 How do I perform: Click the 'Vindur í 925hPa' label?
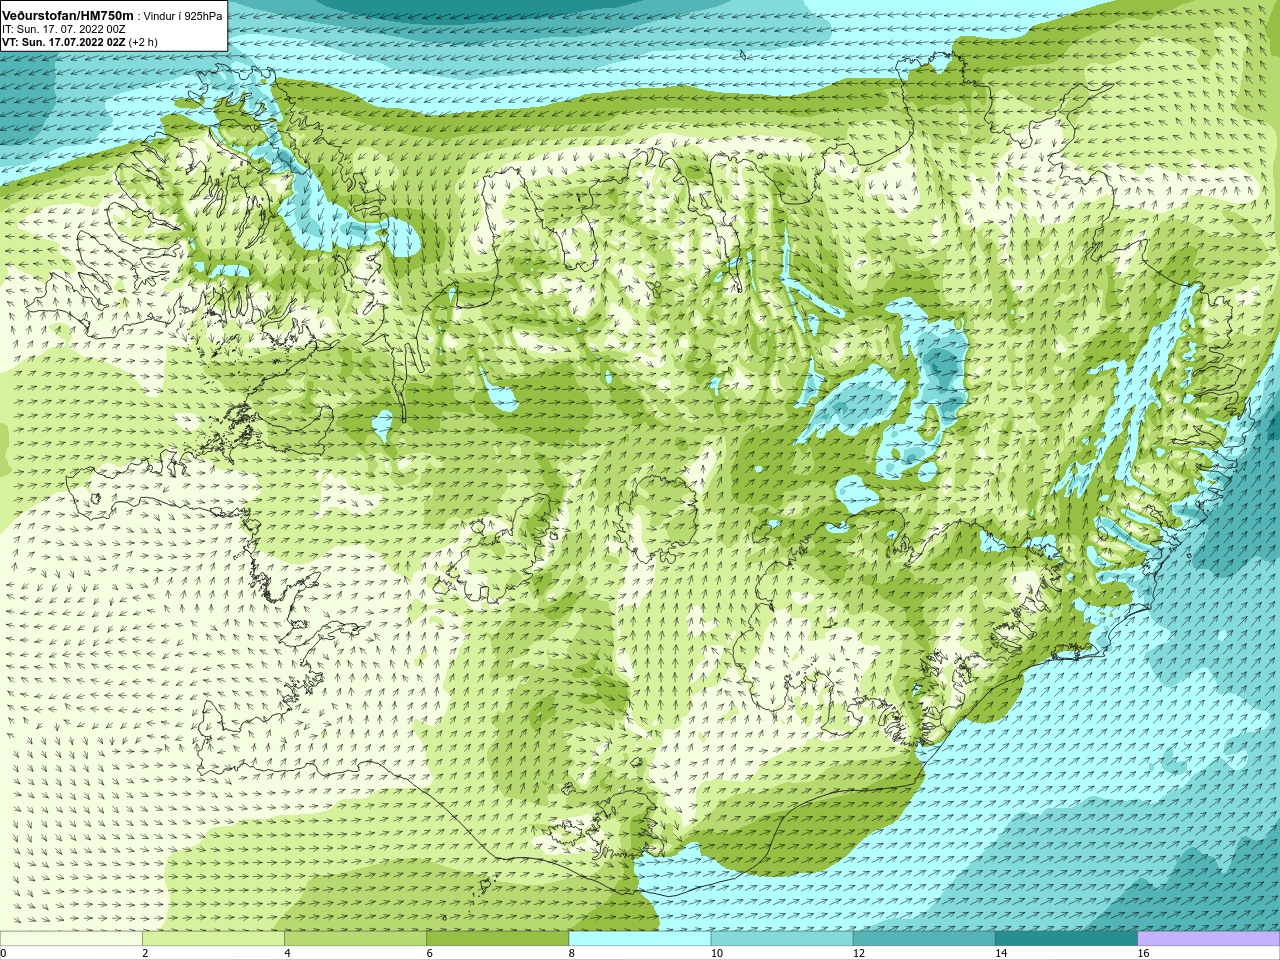(183, 15)
